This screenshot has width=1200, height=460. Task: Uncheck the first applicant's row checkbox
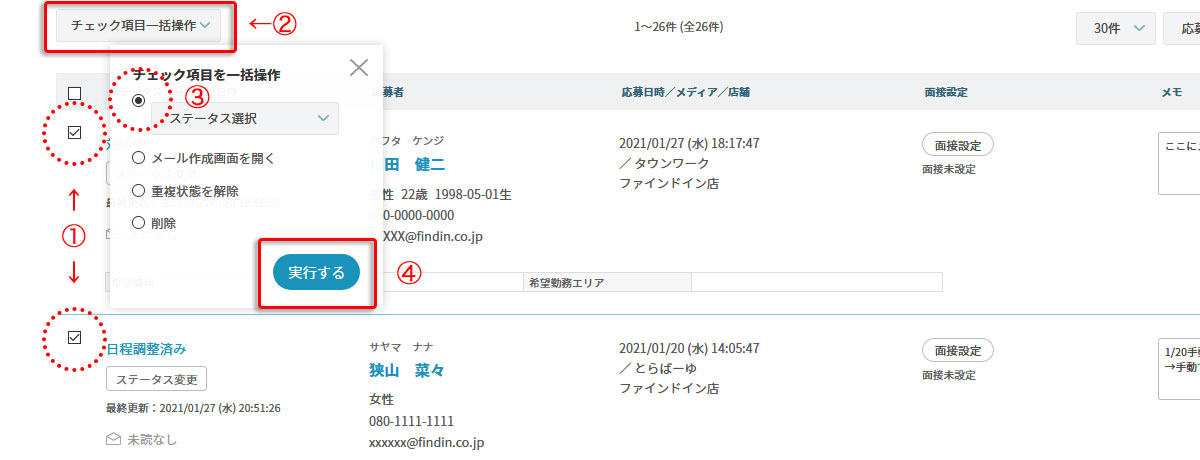tap(74, 132)
